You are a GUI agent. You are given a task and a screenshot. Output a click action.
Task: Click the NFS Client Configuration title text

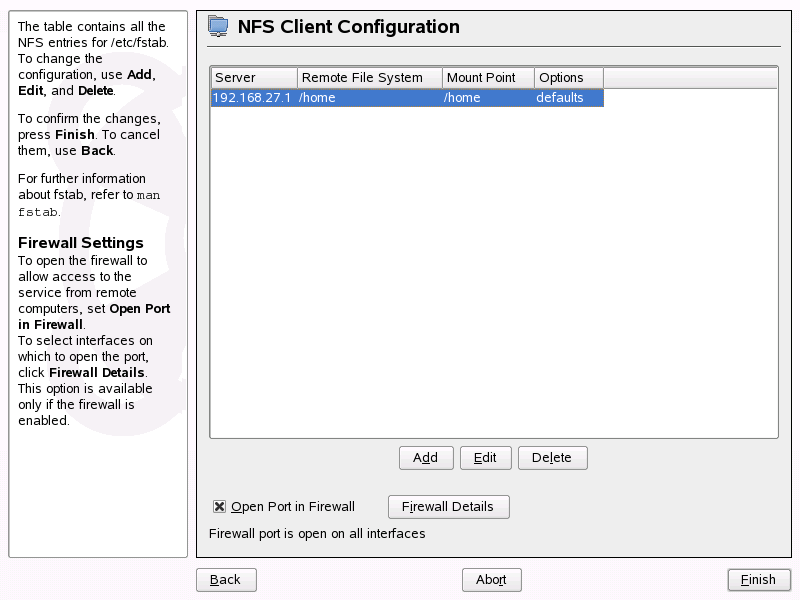(348, 27)
